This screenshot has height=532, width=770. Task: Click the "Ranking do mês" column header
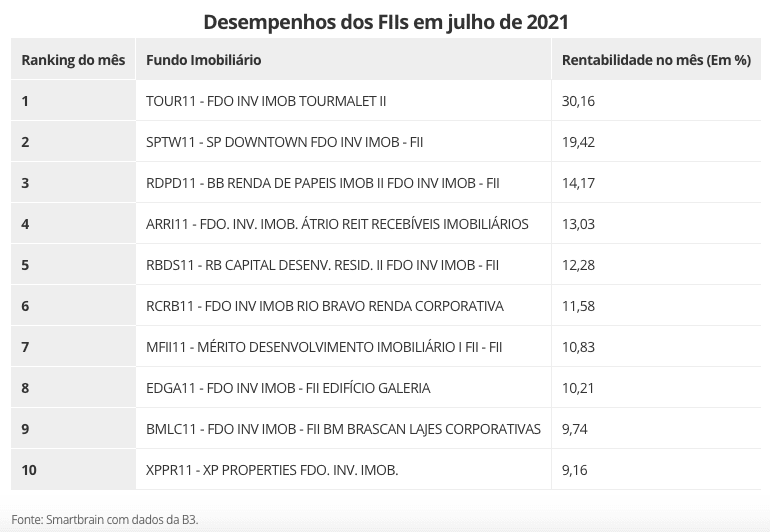[x=73, y=60]
